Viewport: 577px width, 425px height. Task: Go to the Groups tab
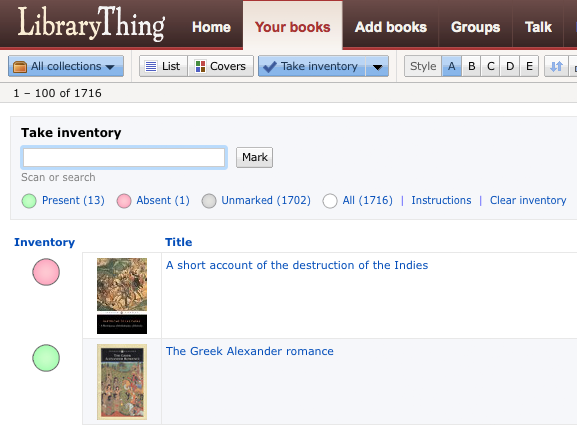tap(475, 27)
